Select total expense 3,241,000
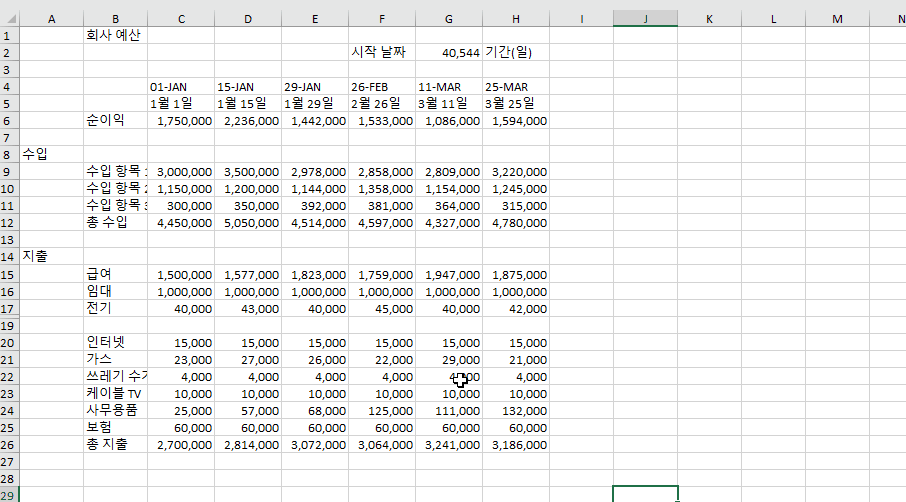 click(x=449, y=445)
